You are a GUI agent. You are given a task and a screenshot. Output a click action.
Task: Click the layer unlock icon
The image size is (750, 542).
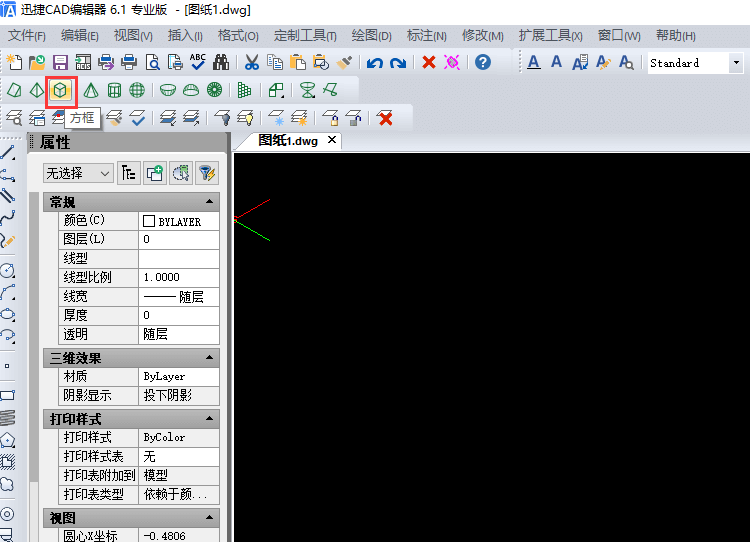(x=354, y=118)
